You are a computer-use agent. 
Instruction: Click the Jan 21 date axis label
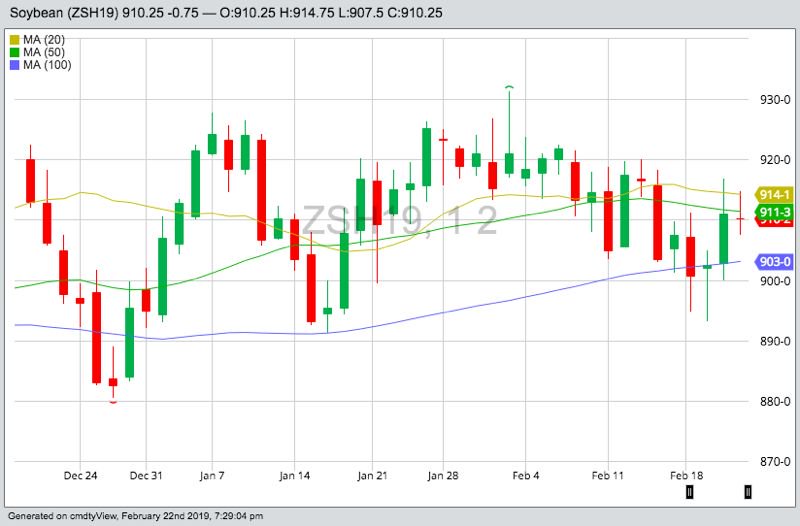coord(372,476)
